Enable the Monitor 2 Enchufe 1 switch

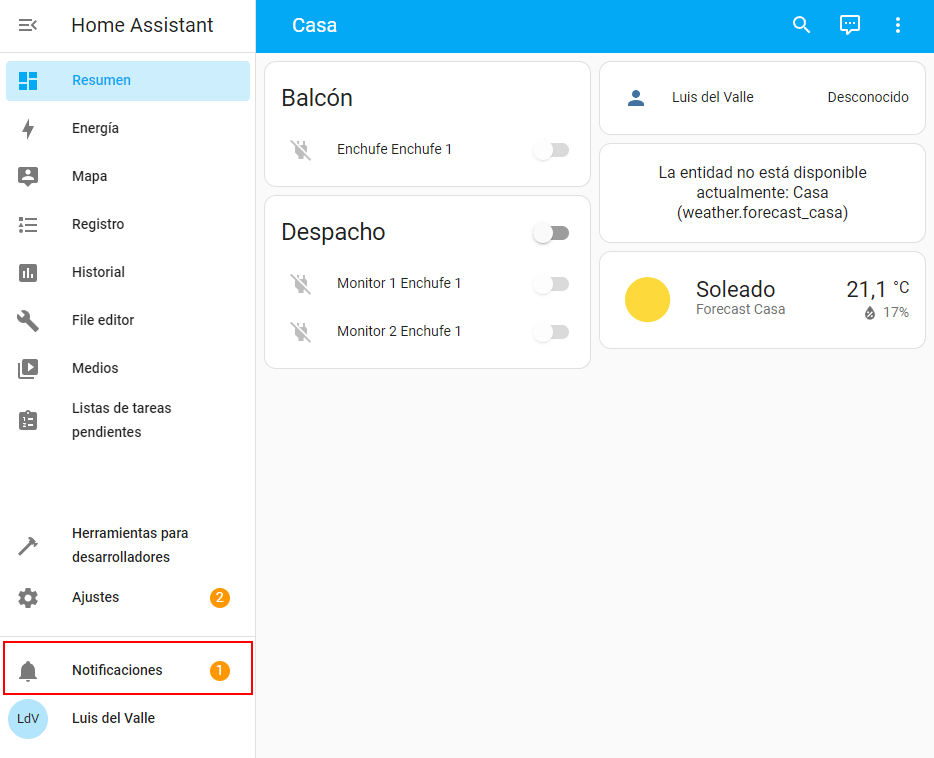click(x=551, y=332)
